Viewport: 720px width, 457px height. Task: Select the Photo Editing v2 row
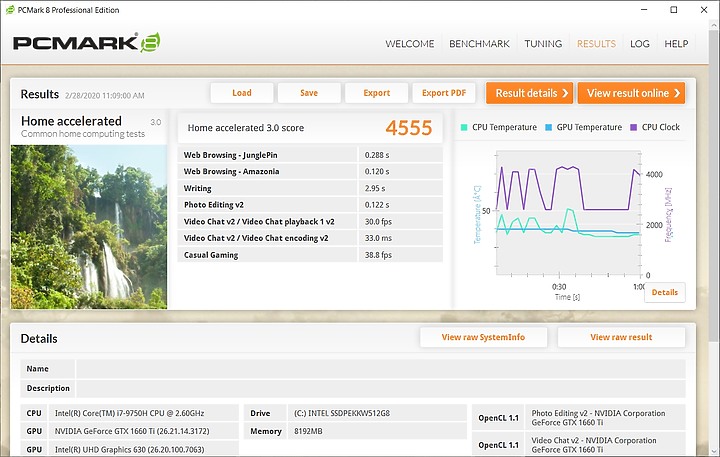point(310,205)
